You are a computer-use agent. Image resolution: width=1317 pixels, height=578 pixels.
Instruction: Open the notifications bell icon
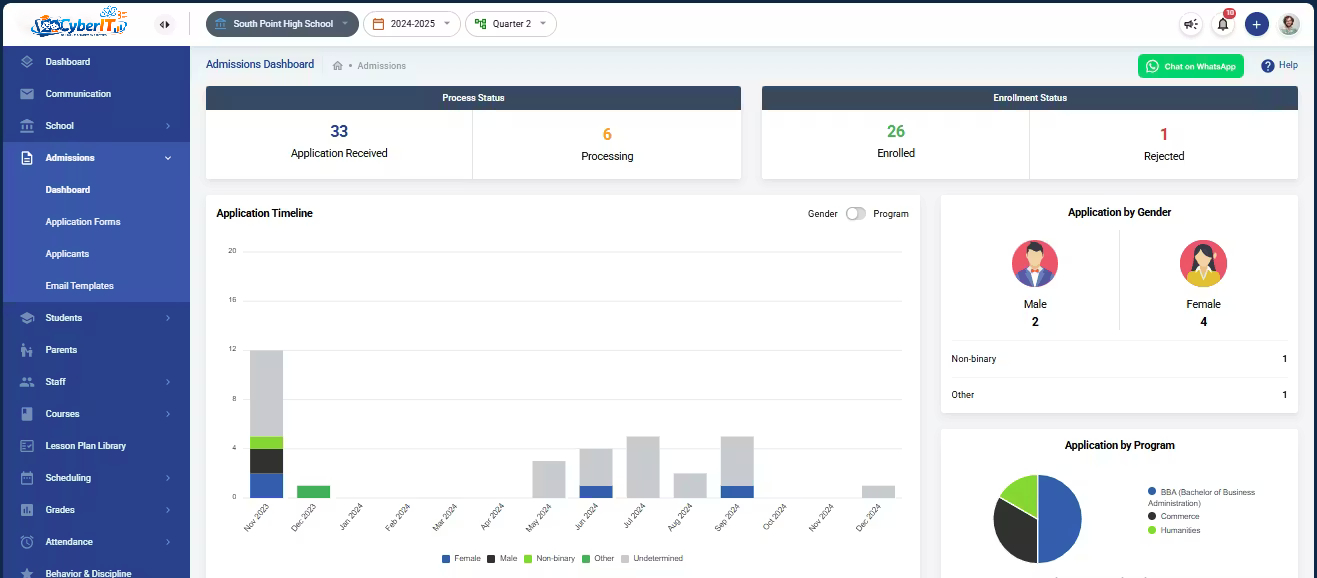pyautogui.click(x=1223, y=24)
